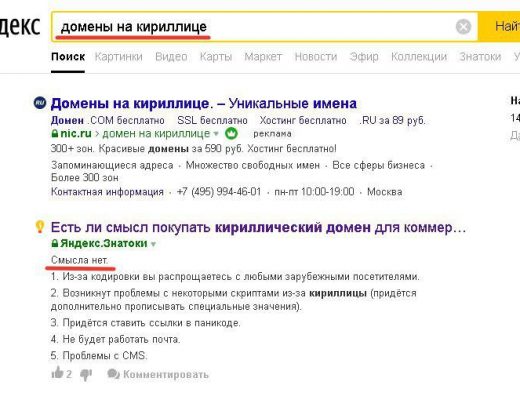Image resolution: width=520 pixels, height=400 pixels.
Task: Open the 'Хостинг бесплатно' sitelink
Action: click(x=303, y=120)
